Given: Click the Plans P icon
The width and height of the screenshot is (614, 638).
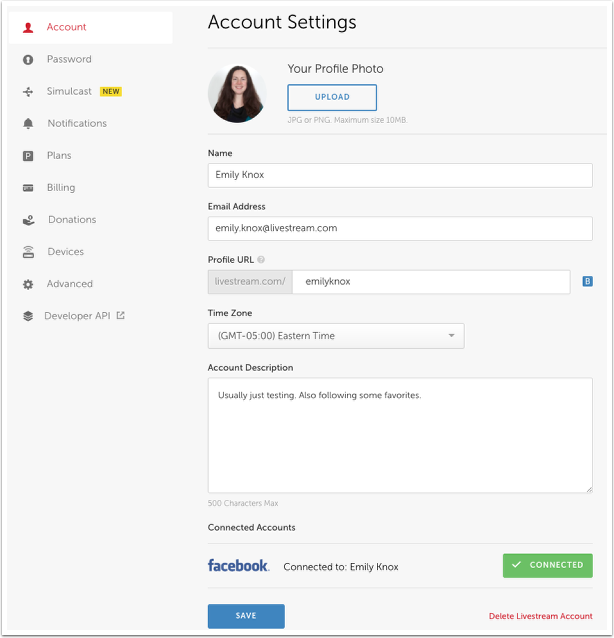Looking at the screenshot, I should tap(28, 156).
